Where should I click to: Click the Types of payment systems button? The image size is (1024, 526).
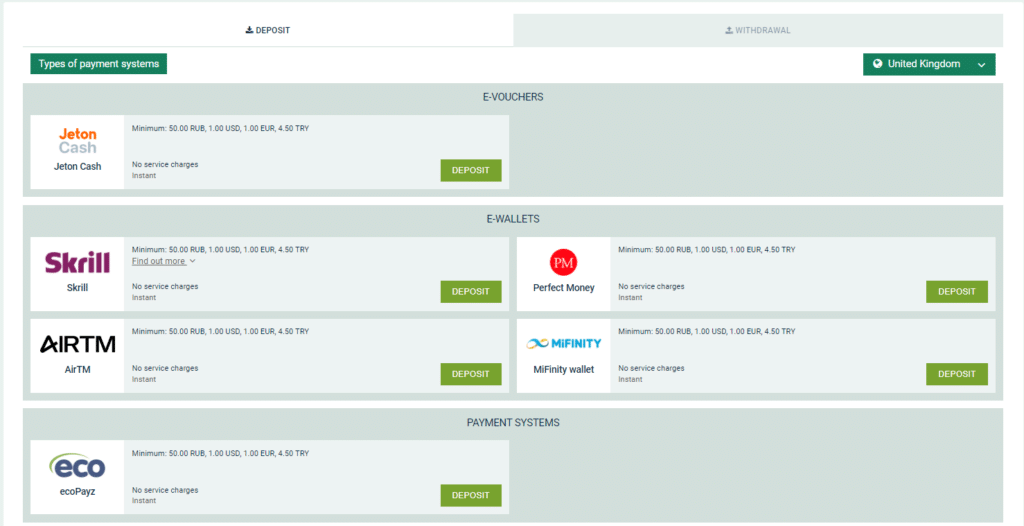tap(99, 64)
